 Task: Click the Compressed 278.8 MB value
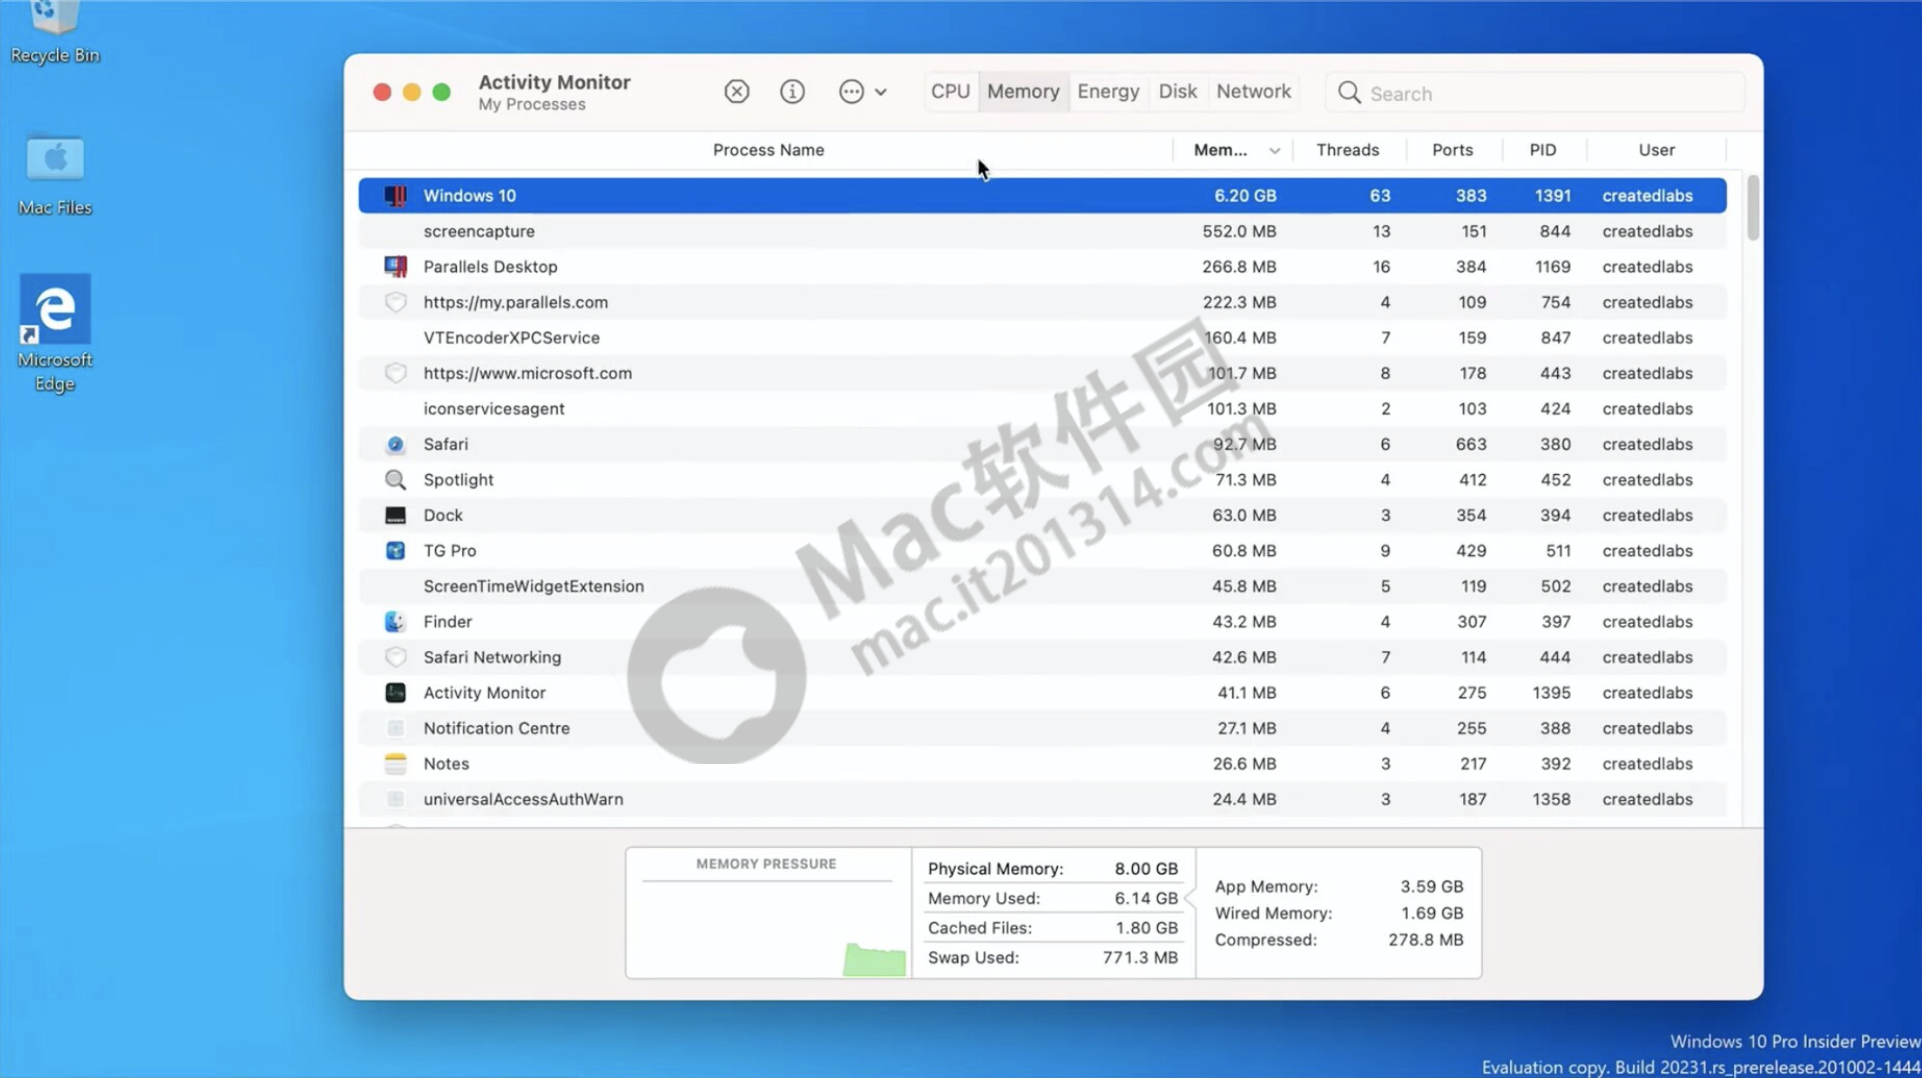(1425, 940)
